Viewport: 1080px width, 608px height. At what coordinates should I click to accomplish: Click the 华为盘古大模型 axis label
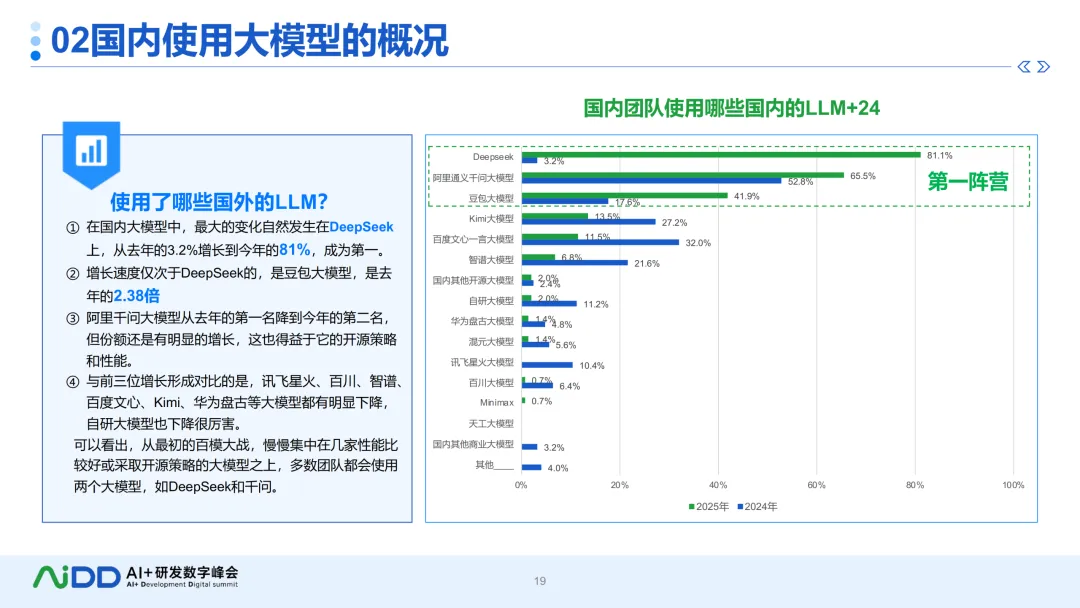click(x=482, y=321)
